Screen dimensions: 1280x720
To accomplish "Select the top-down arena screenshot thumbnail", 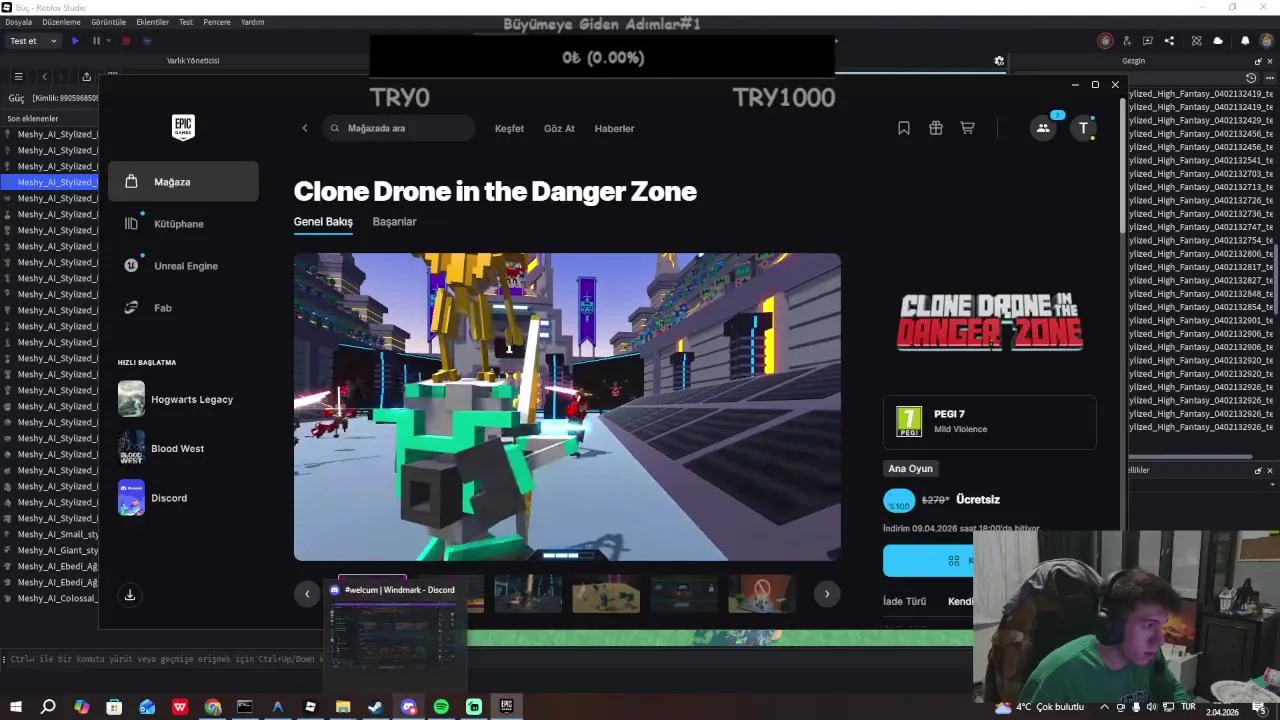I will (606, 594).
